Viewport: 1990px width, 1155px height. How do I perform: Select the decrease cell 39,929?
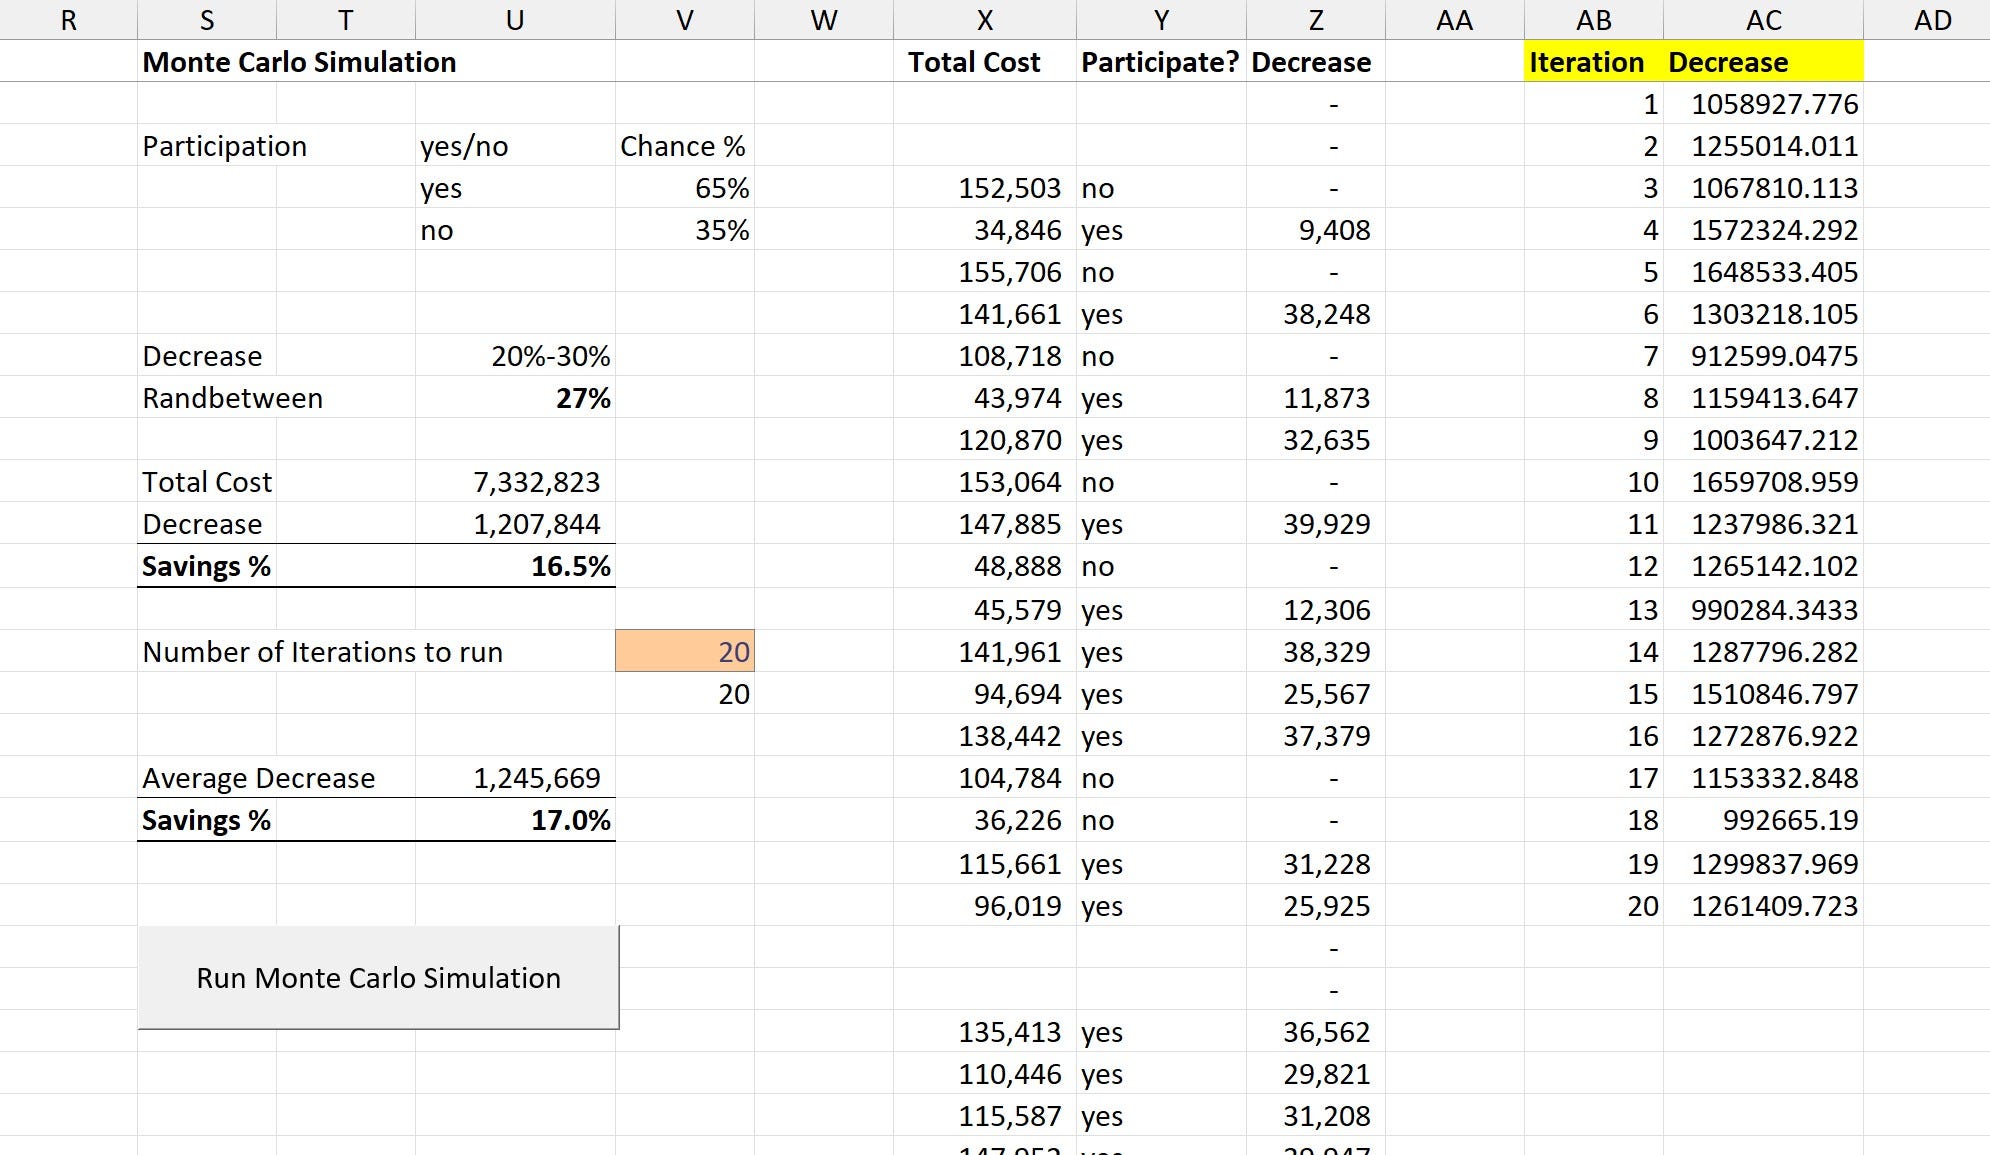pos(1316,524)
